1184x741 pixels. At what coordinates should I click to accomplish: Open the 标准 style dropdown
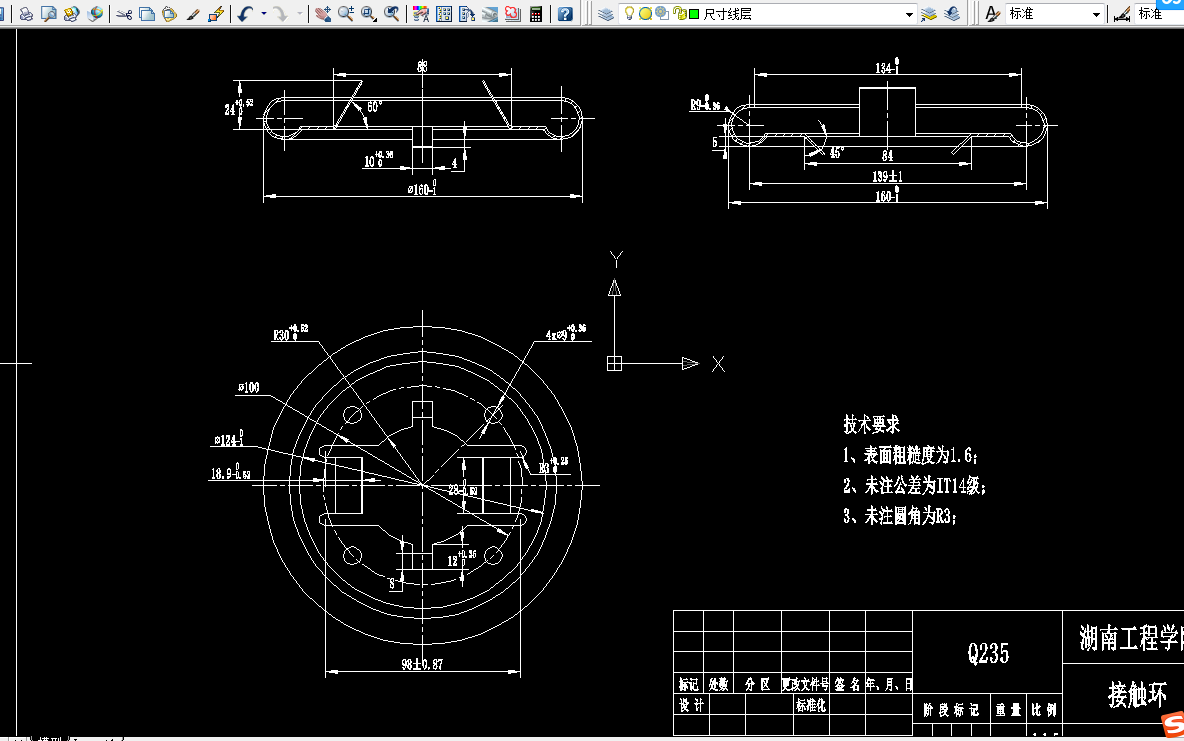1095,14
